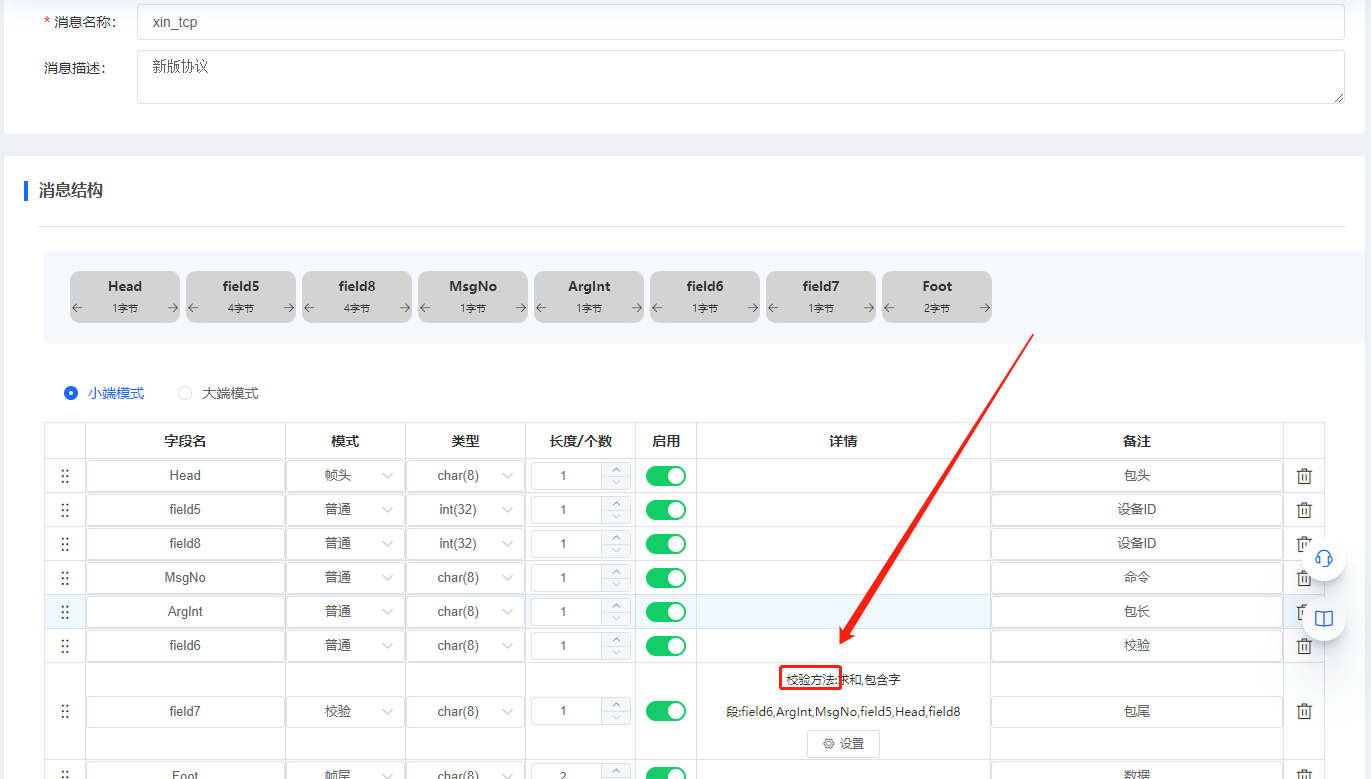Move MsgNo block right with arrow
The width and height of the screenshot is (1371, 779).
[x=520, y=308]
